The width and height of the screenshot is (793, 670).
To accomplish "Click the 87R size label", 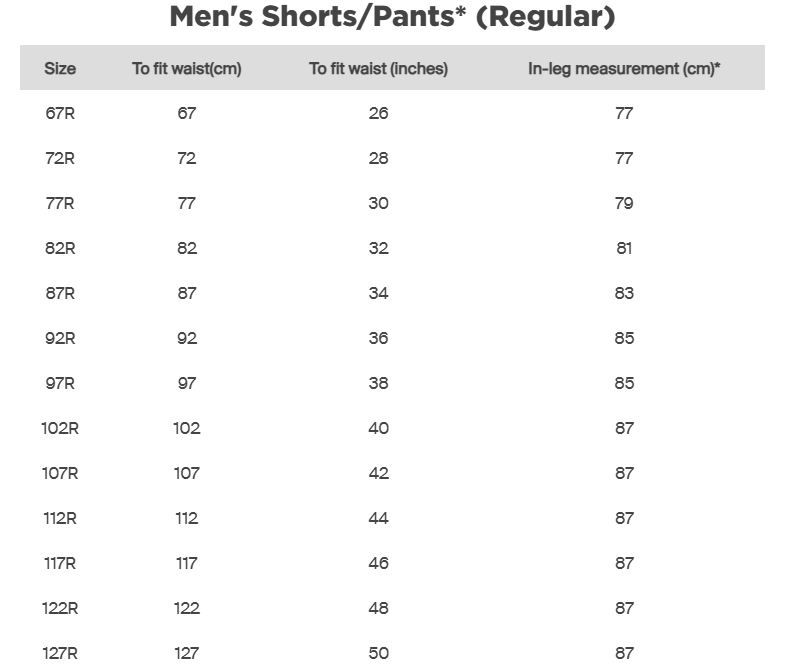I will 60,293.
